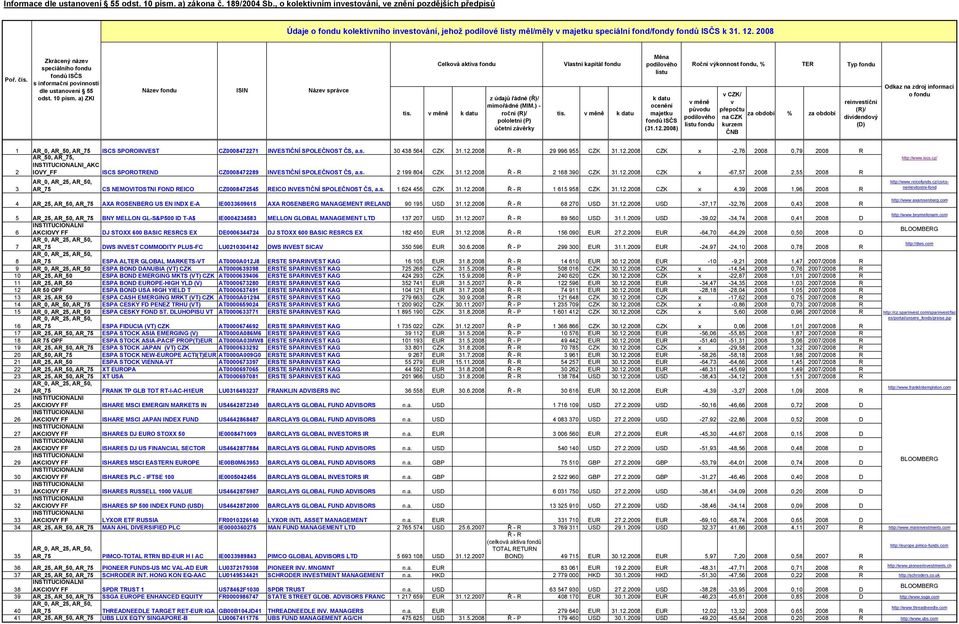Click MAN AHL DIVERSIFIED PLC fund name

click(x=141, y=527)
